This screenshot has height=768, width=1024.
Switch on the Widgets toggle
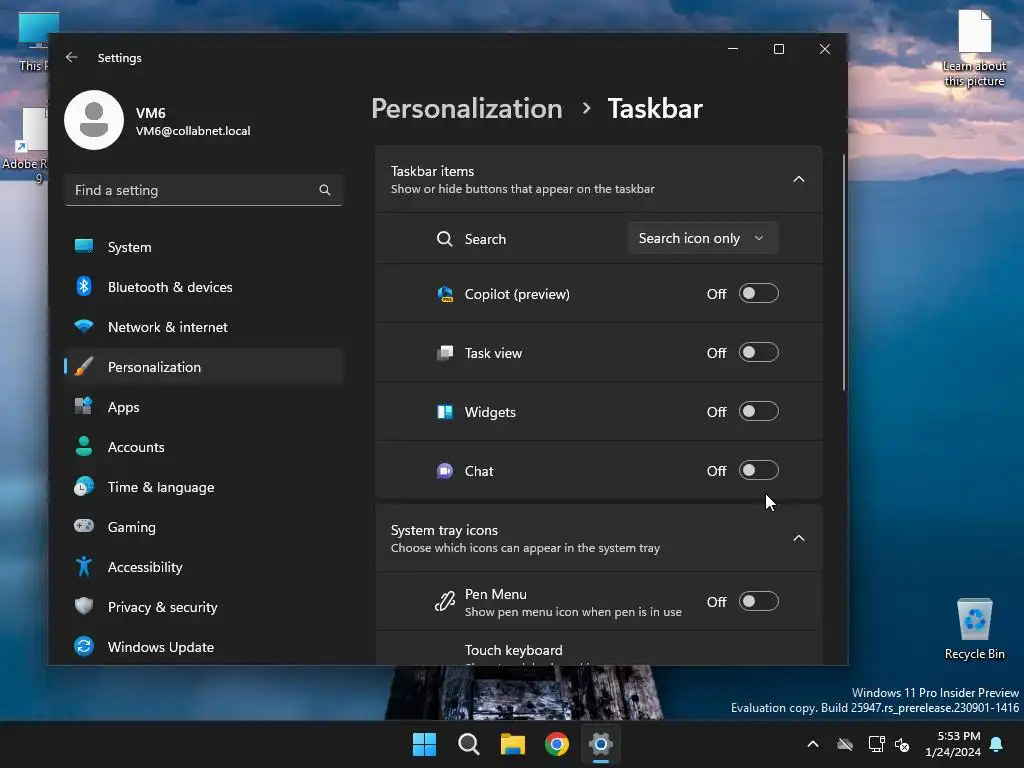[758, 411]
